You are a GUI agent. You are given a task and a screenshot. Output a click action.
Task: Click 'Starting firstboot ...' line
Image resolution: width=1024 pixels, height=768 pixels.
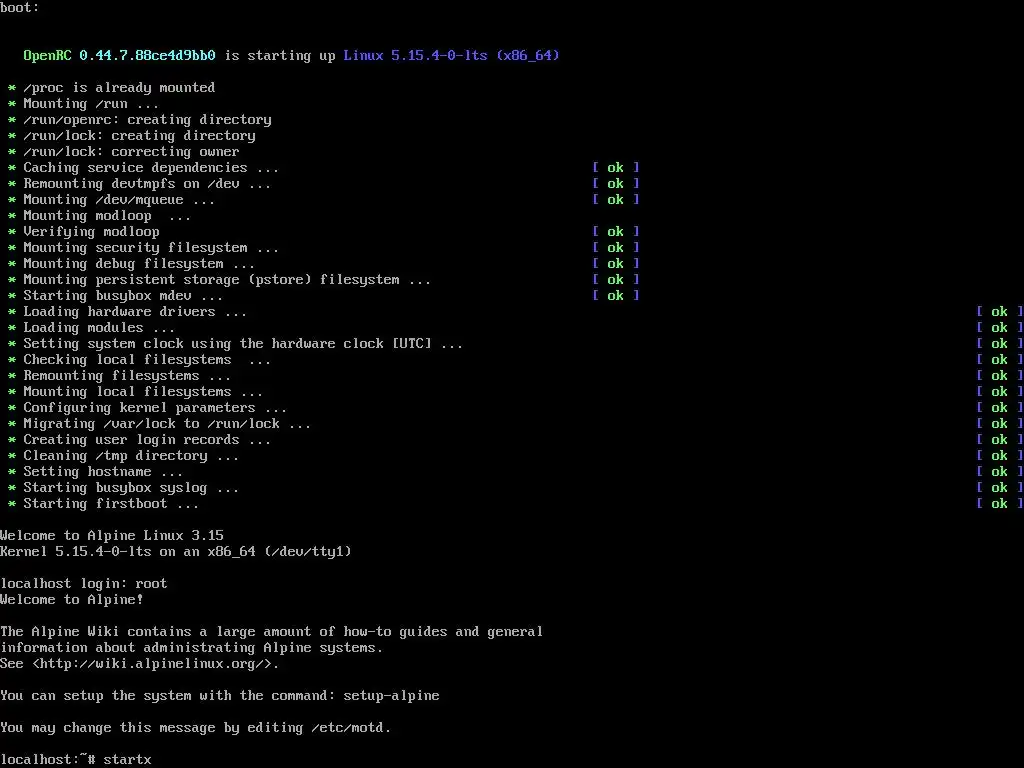pyautogui.click(x=111, y=504)
